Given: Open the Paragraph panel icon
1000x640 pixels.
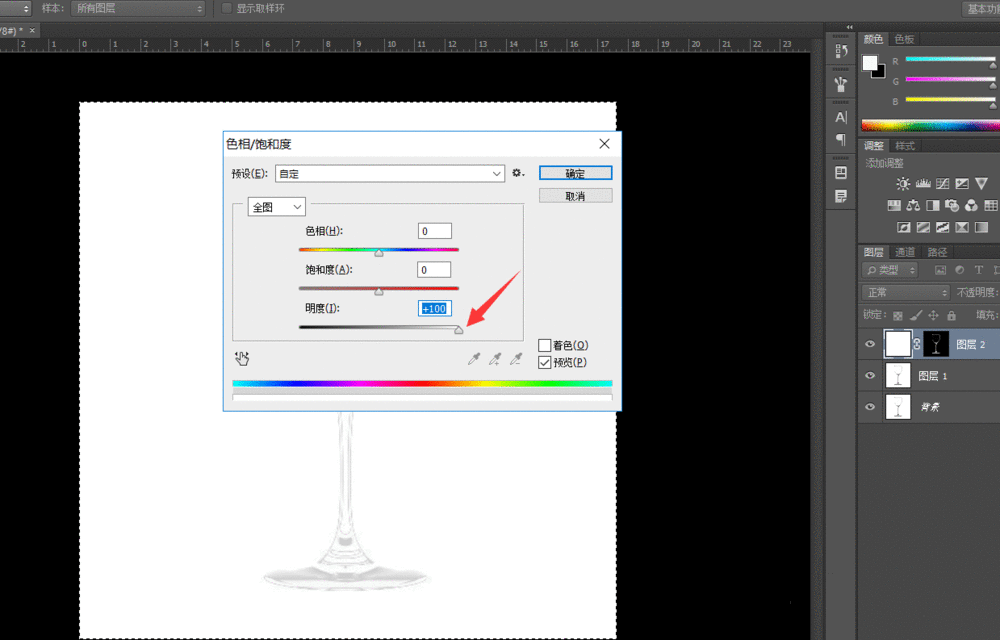Looking at the screenshot, I should 840,140.
